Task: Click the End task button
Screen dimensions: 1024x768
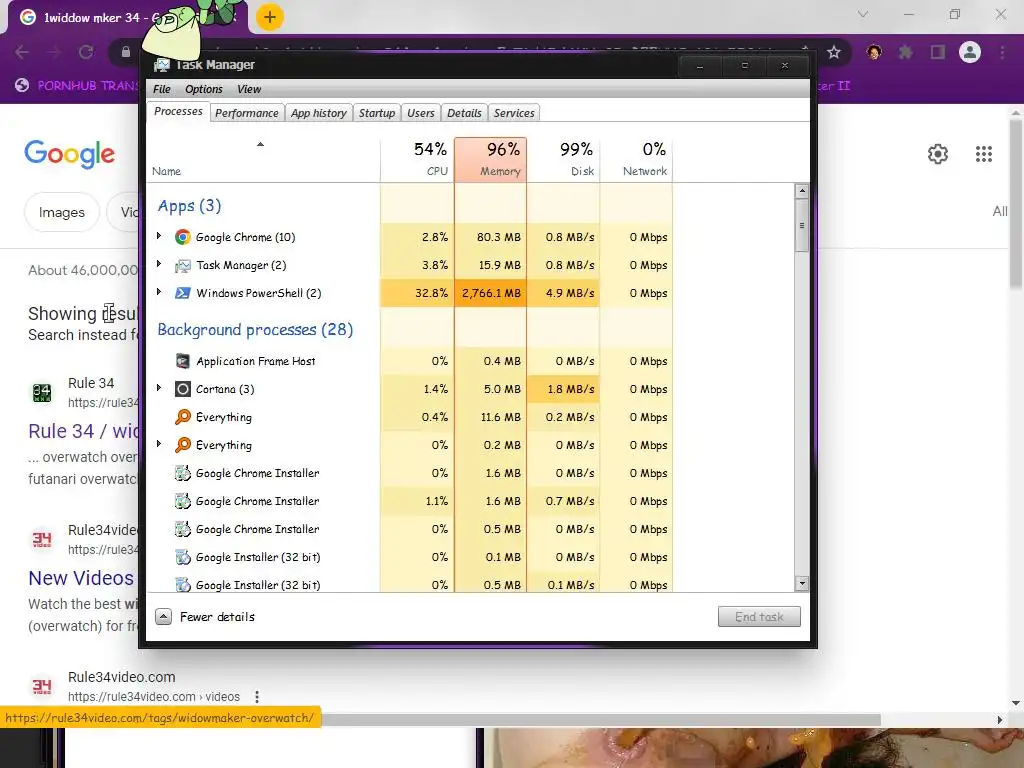Action: (759, 616)
